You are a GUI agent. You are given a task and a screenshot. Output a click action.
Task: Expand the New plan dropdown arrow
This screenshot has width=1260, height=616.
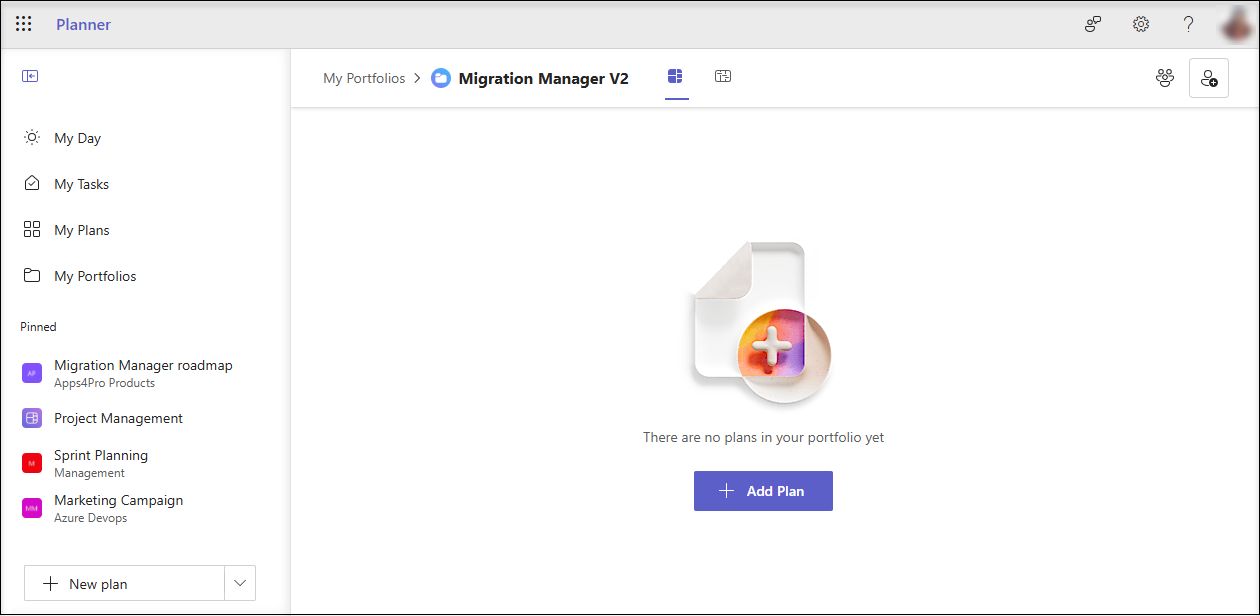(240, 583)
